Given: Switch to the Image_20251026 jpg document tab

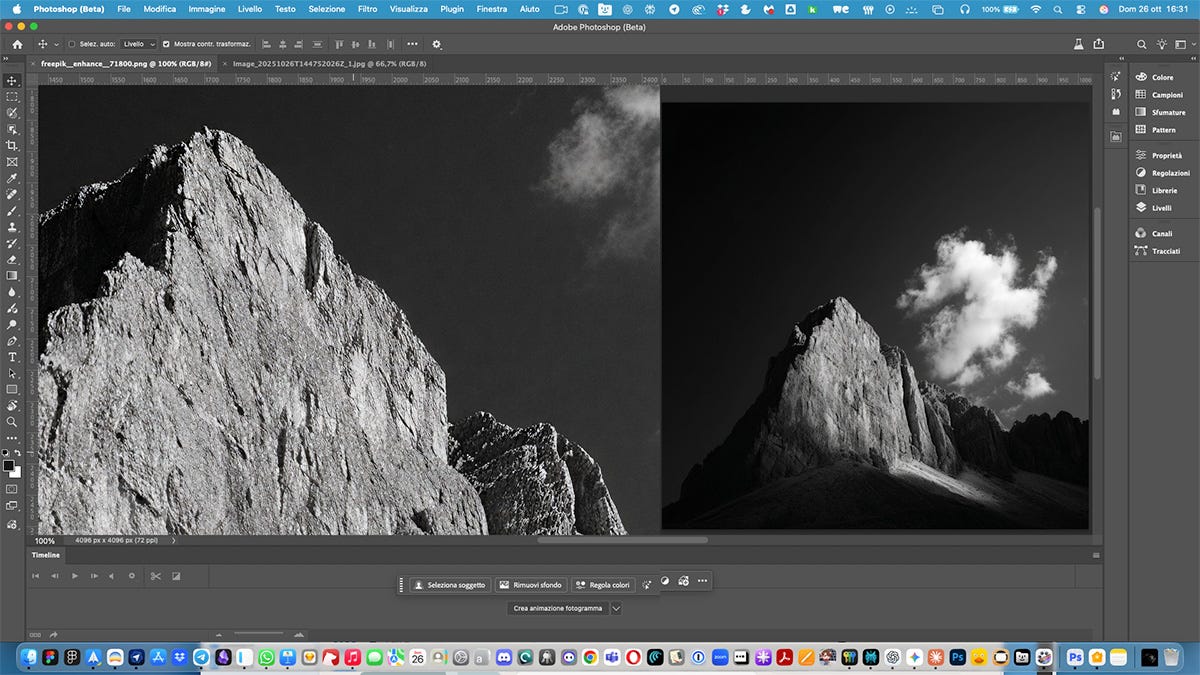Looking at the screenshot, I should pos(329,63).
